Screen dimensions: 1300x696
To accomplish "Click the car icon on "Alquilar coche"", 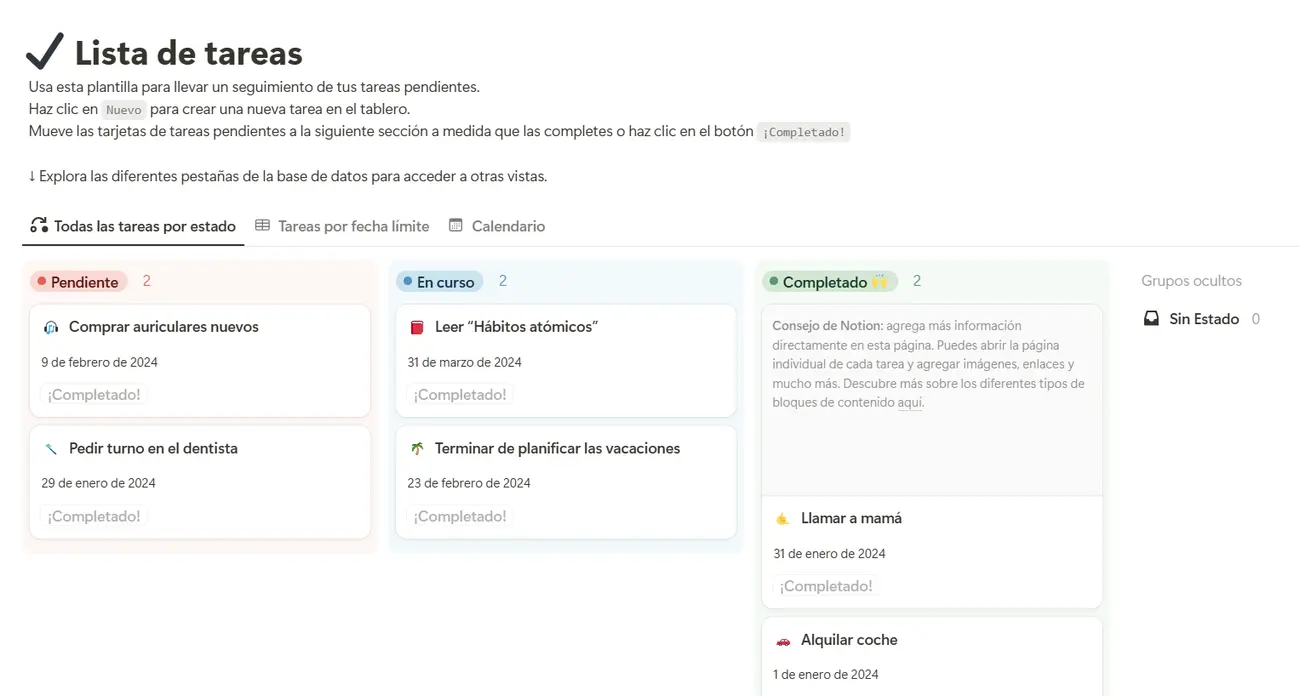I will coord(783,639).
